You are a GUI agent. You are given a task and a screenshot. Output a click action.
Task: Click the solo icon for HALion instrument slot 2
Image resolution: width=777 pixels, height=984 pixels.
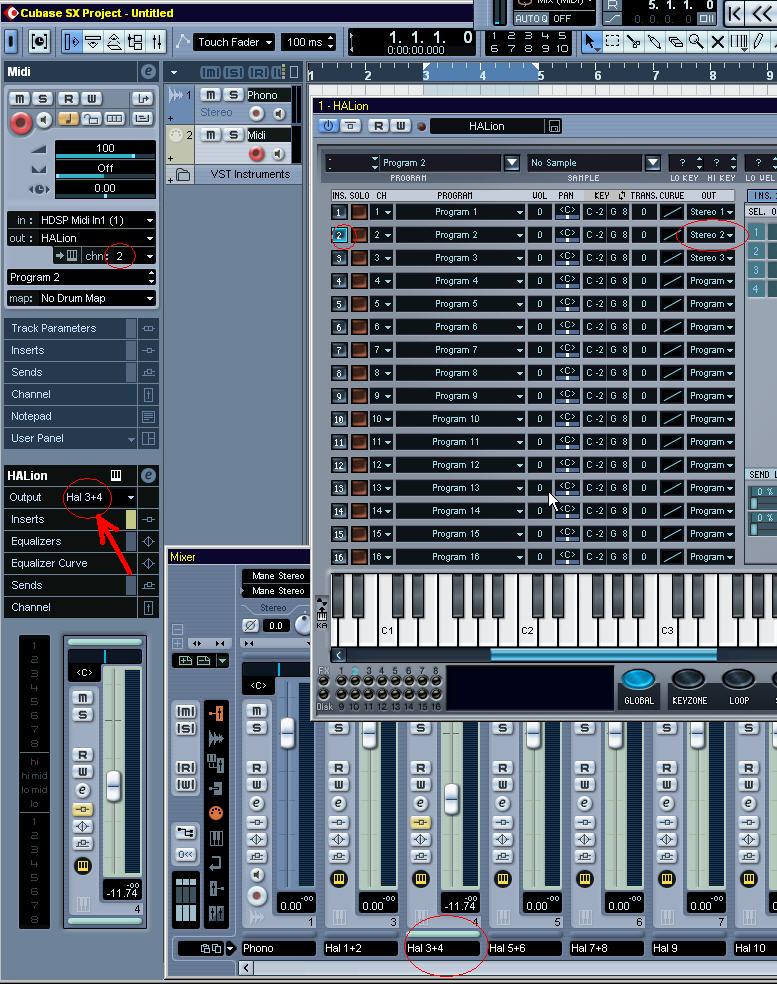click(x=359, y=235)
